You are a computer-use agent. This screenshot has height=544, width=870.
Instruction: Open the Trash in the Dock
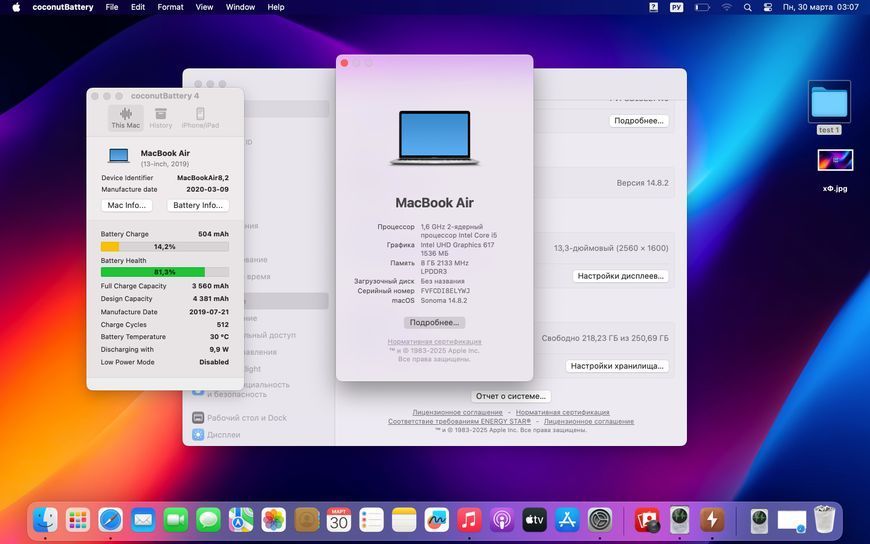[825, 519]
